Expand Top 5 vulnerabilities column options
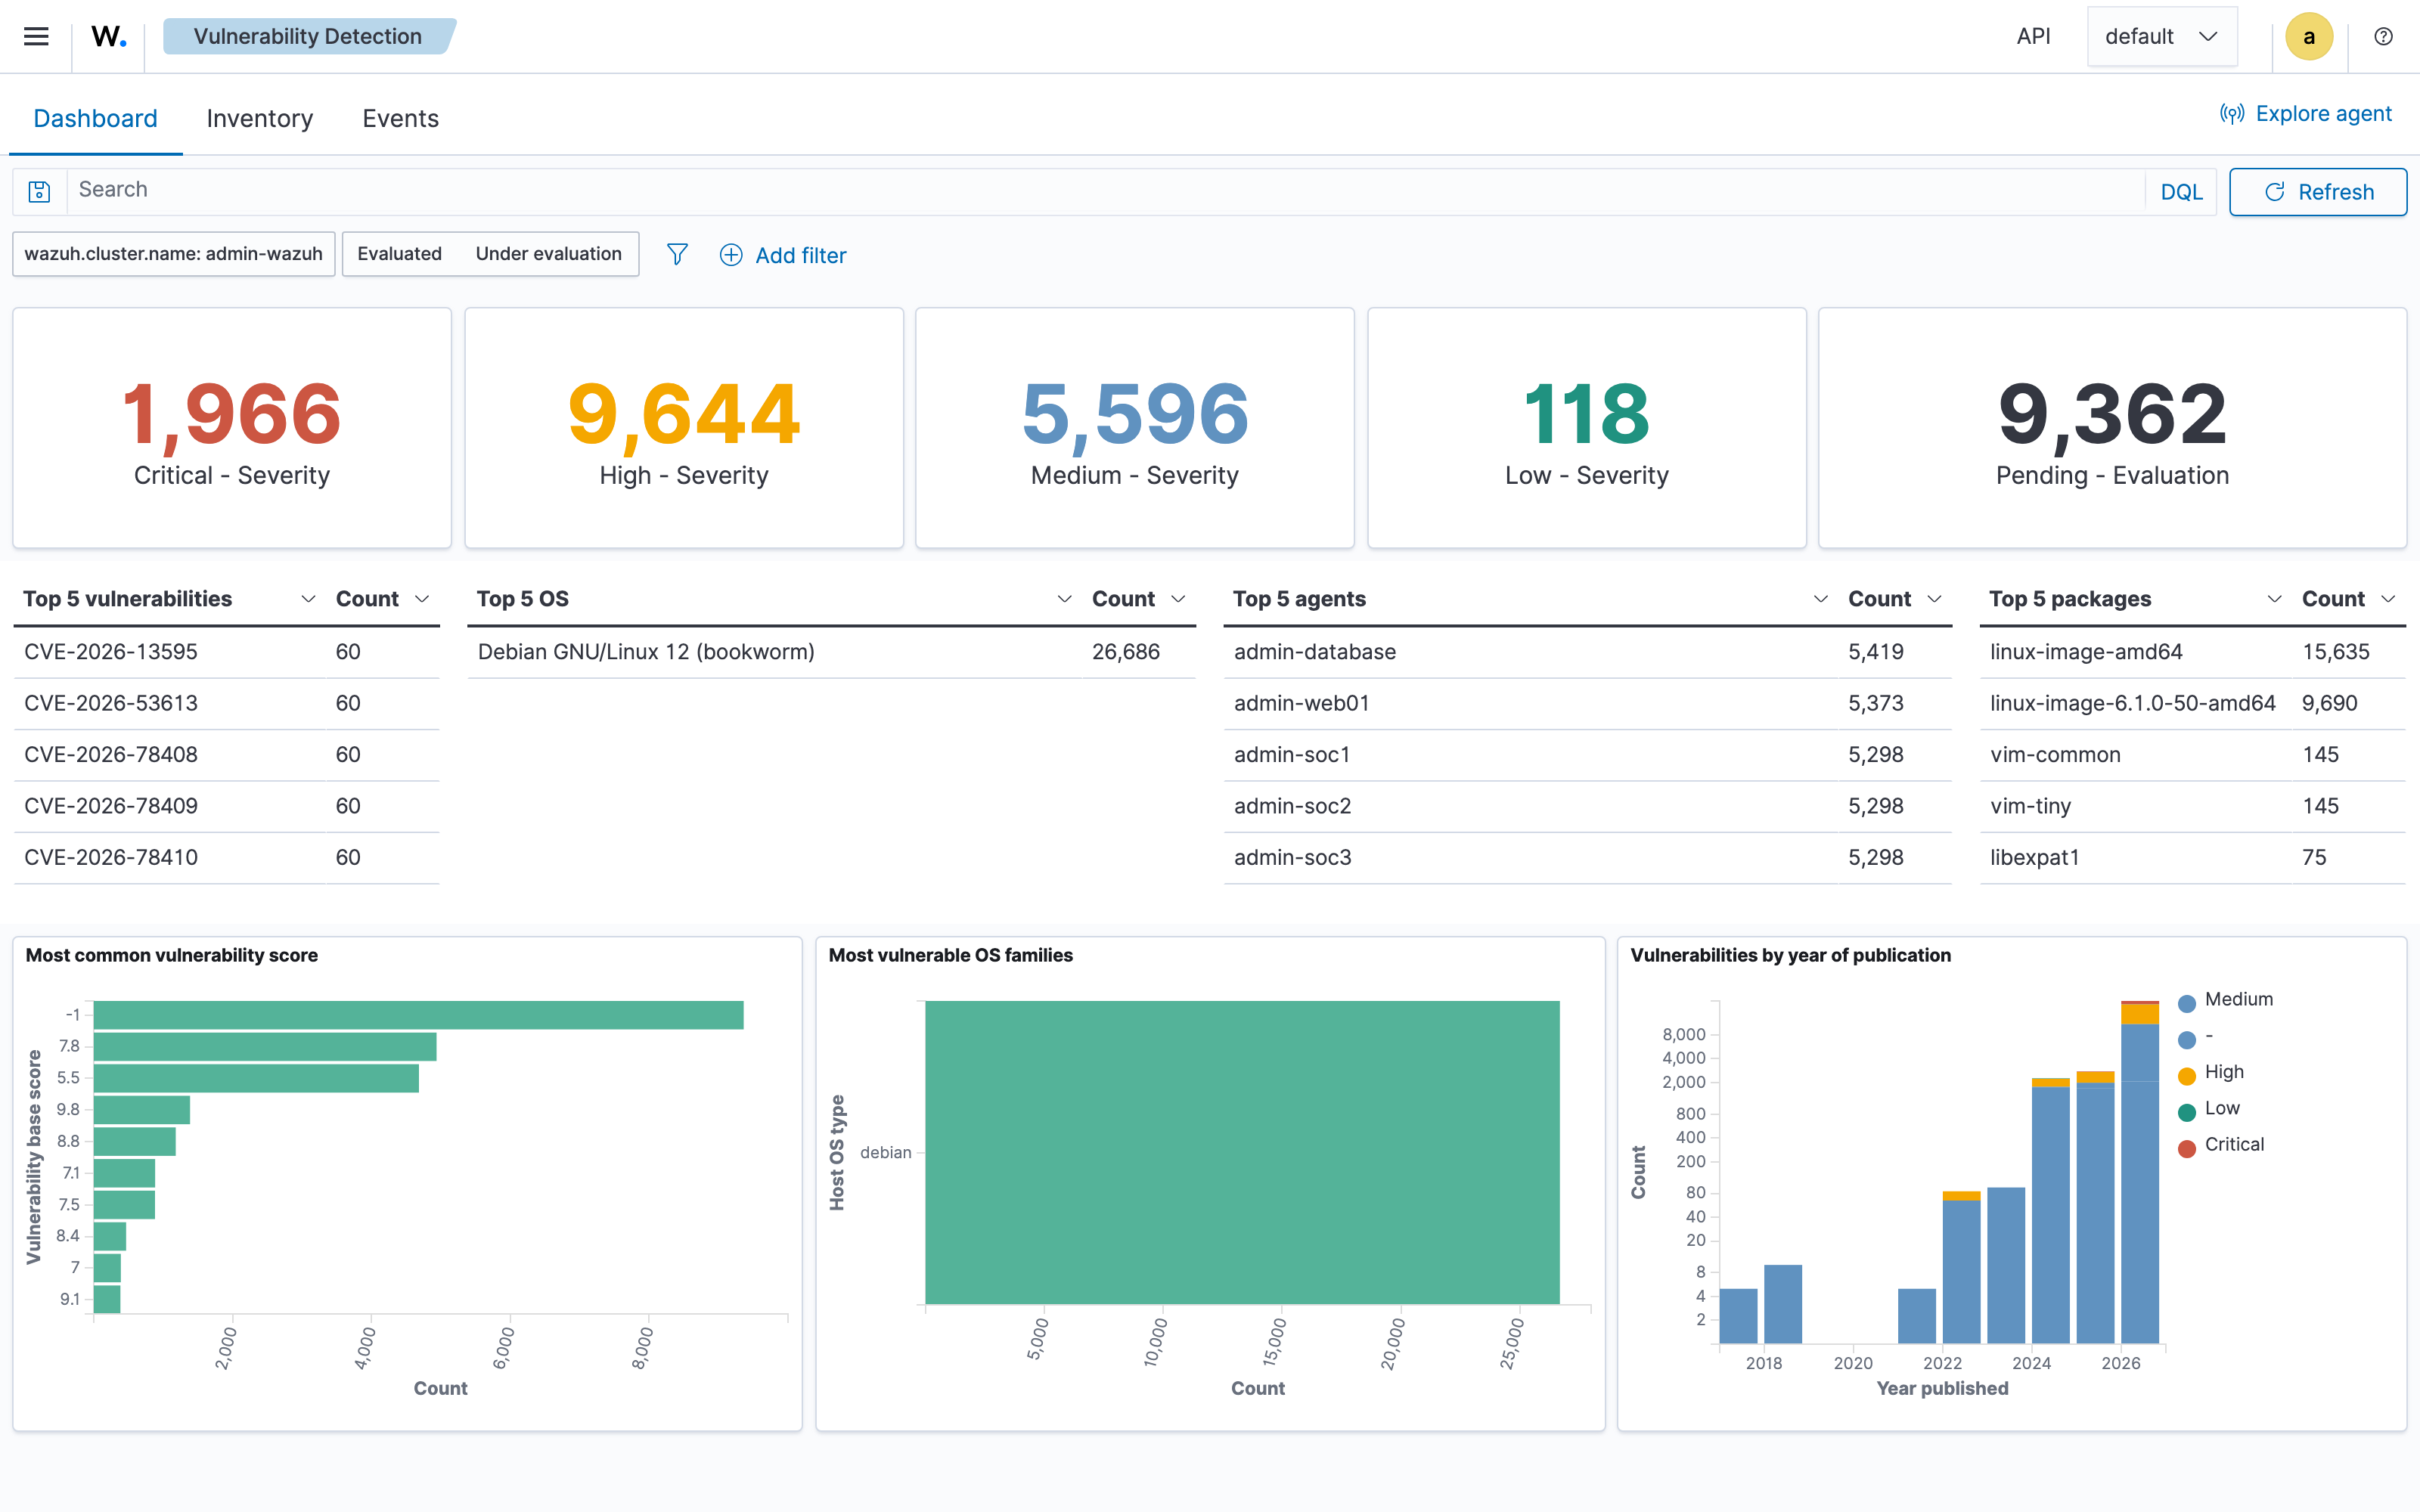Viewport: 2420px width, 1512px height. pos(308,598)
